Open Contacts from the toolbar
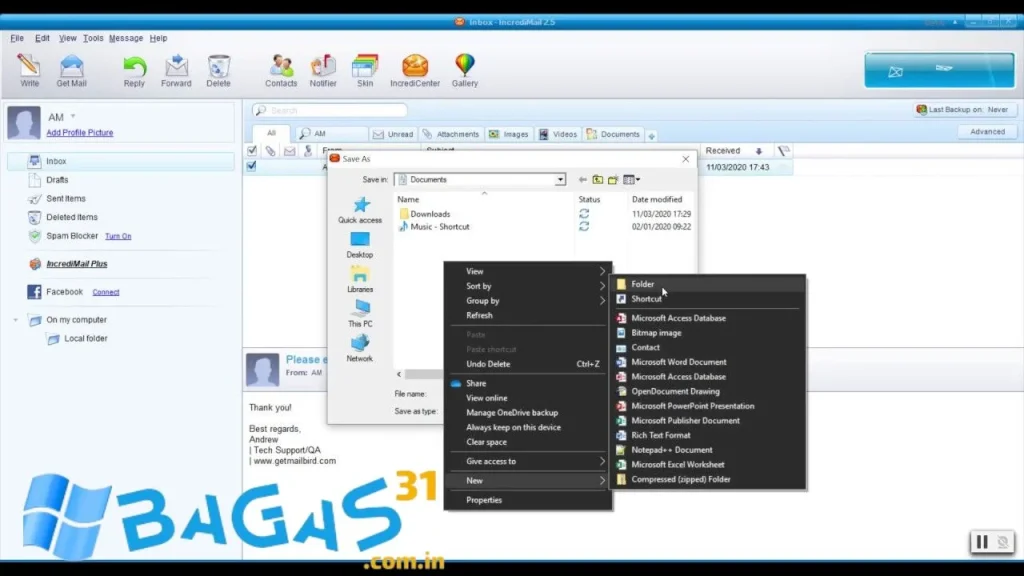Viewport: 1024px width, 576px height. 281,70
